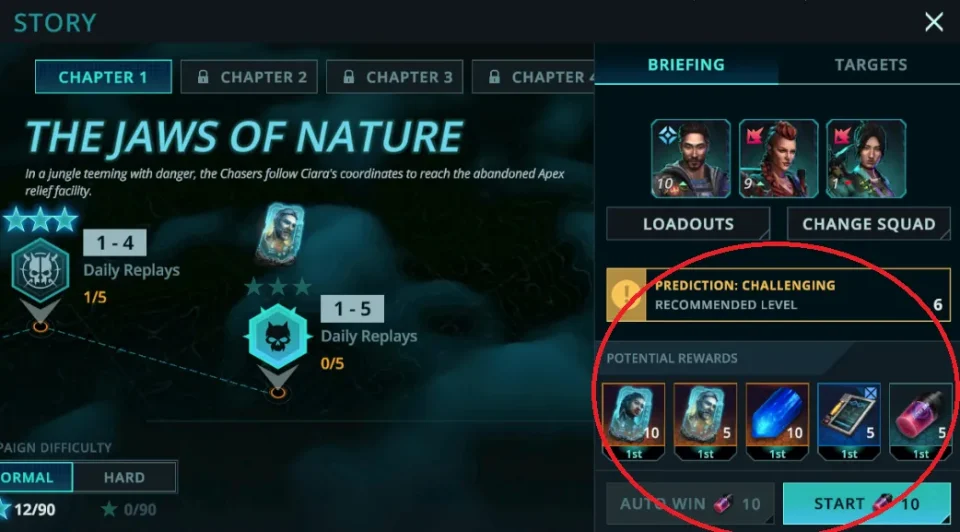Select the 1-4 skull mission hexagon

(x=40, y=270)
